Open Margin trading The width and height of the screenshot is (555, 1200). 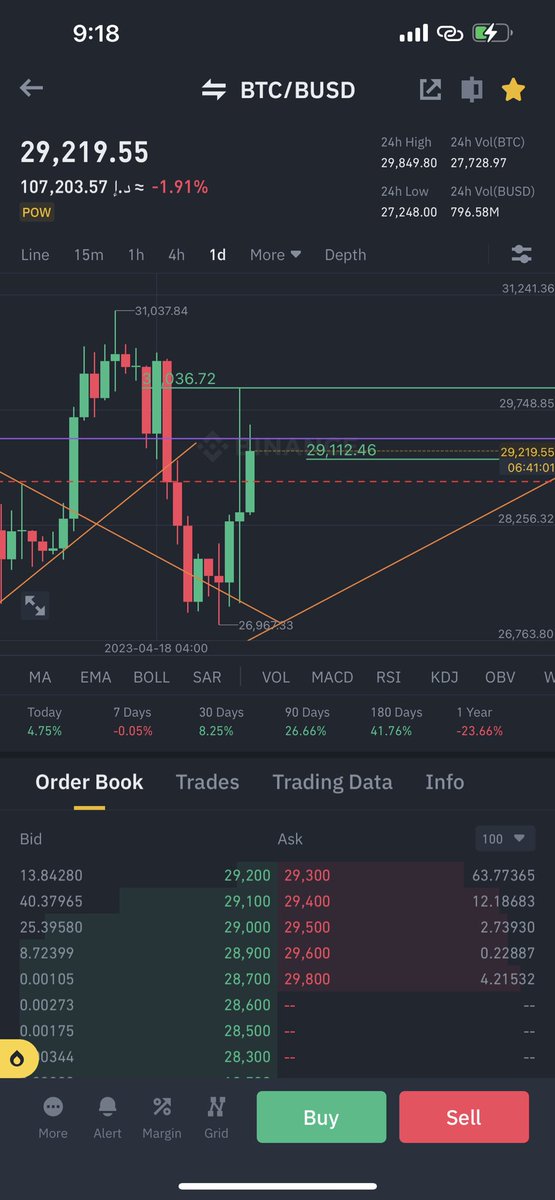point(161,1116)
